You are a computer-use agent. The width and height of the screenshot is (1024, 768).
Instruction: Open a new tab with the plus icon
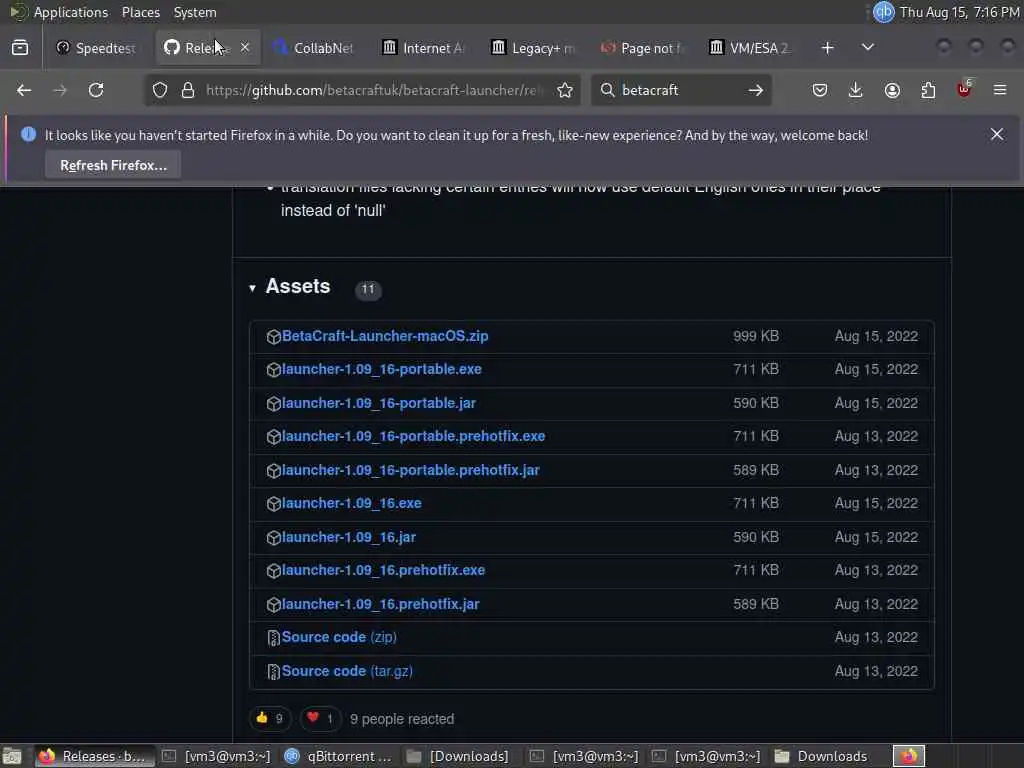tap(827, 48)
